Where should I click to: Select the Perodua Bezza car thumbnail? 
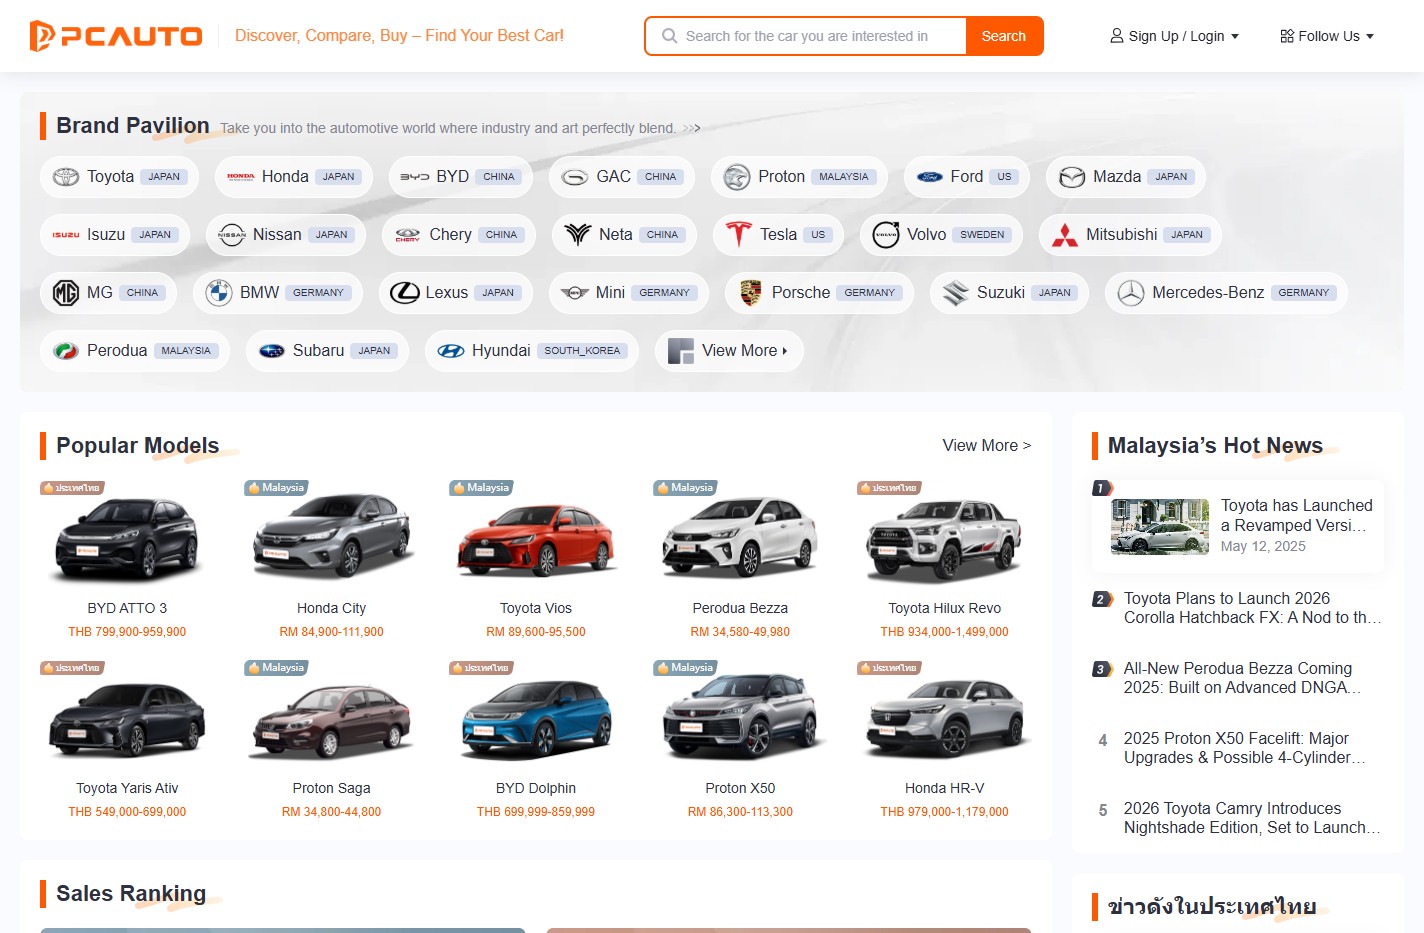tap(740, 537)
